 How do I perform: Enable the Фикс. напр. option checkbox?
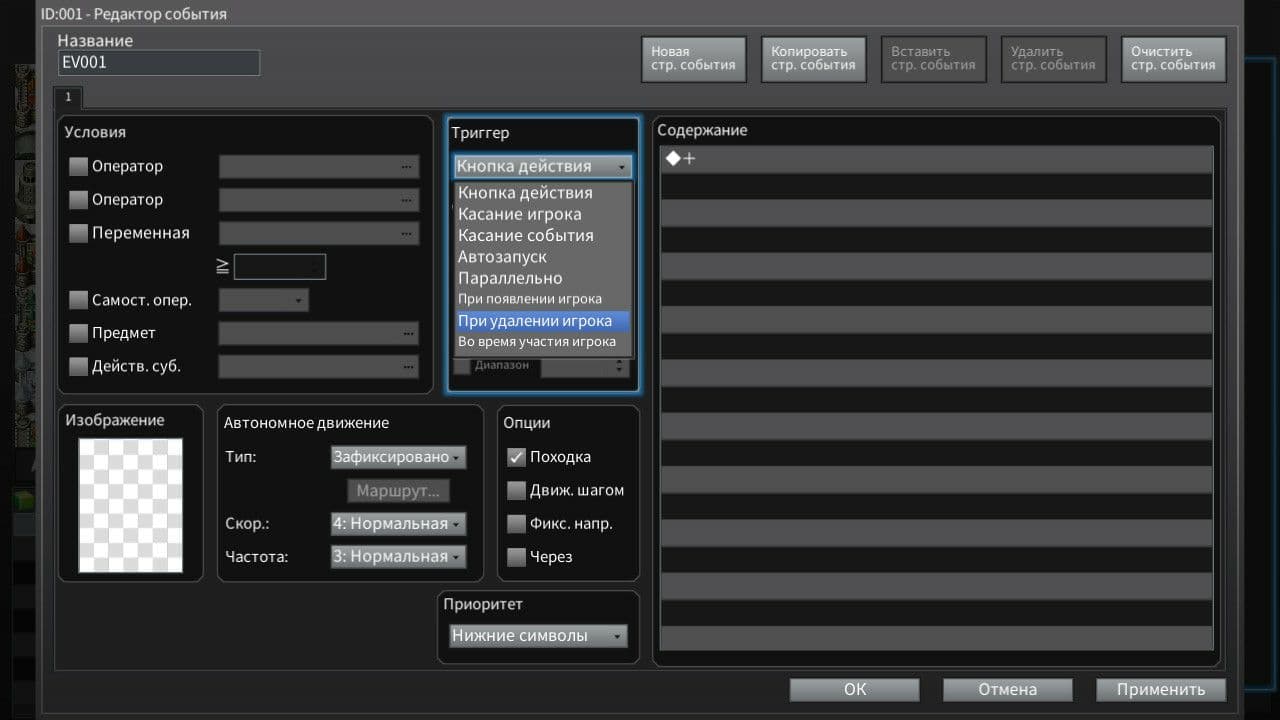tap(516, 524)
